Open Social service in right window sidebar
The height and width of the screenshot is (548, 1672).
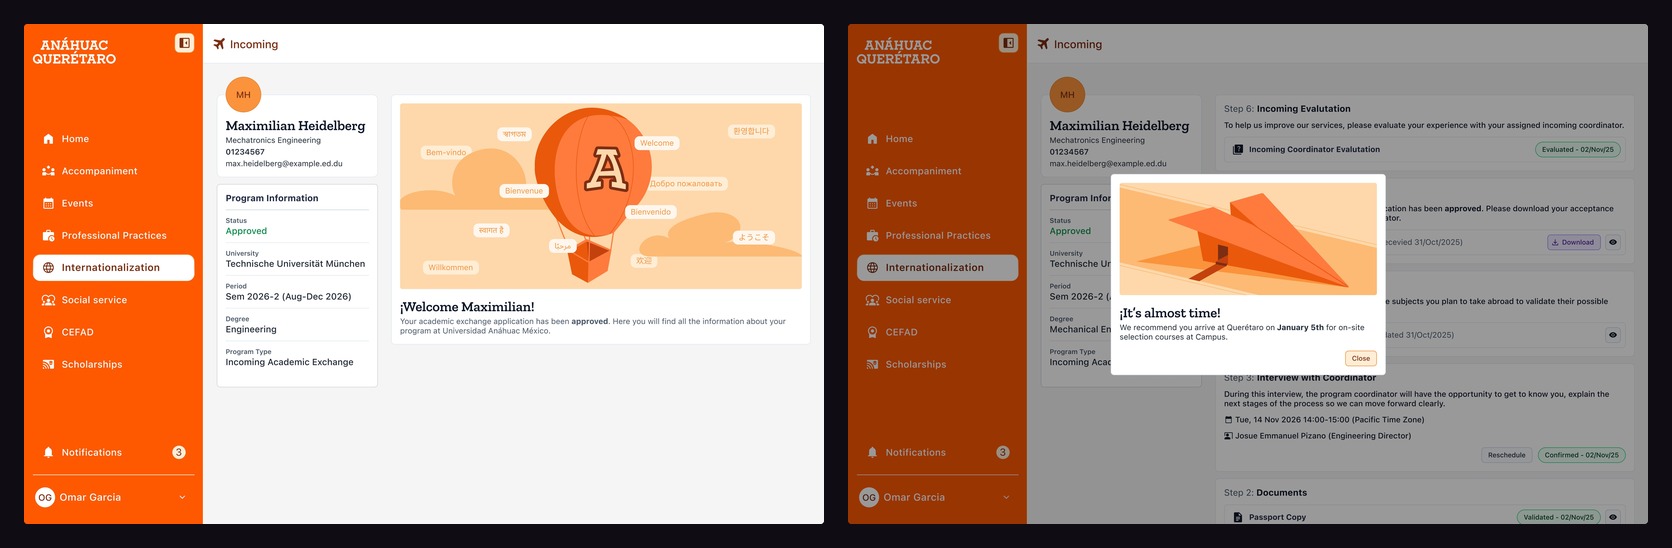pos(937,300)
